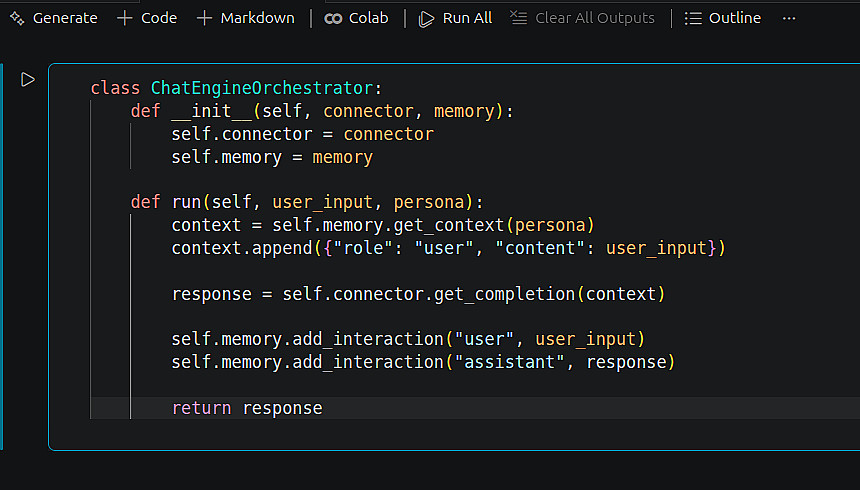This screenshot has width=860, height=490.
Task: Click the "assistant" string in add_interaction
Action: [508, 362]
